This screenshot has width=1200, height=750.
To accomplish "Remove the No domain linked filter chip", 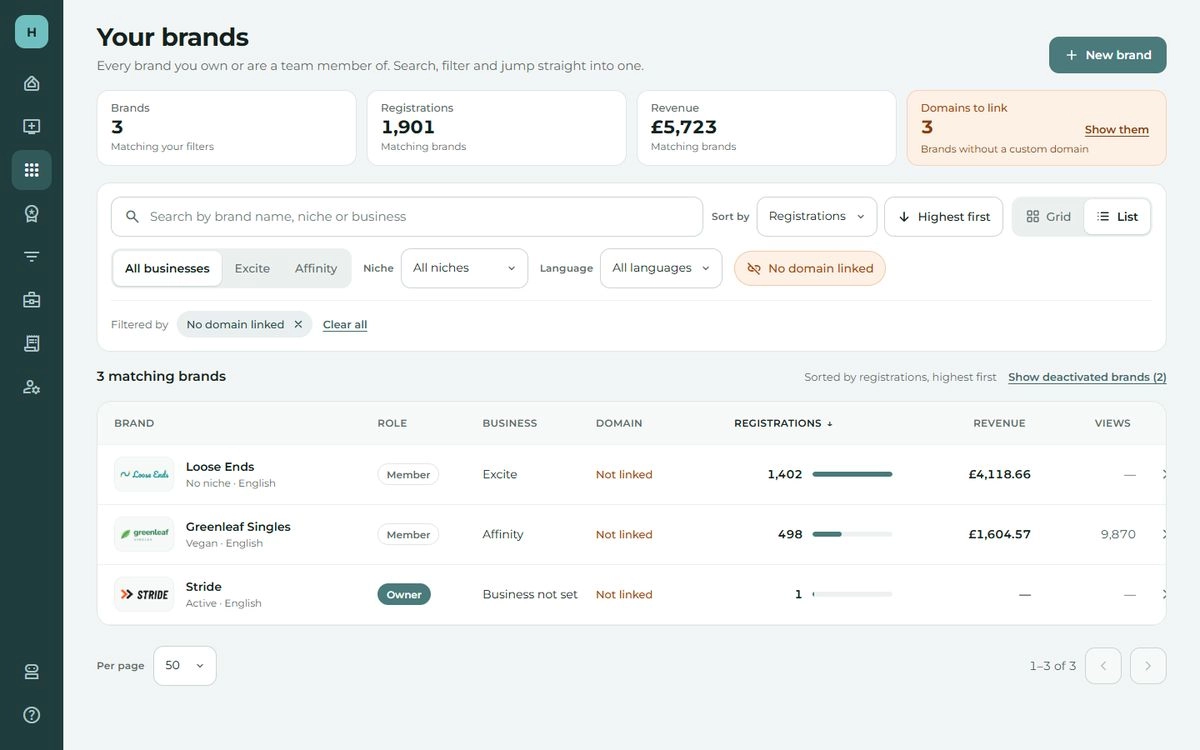I will click(298, 325).
